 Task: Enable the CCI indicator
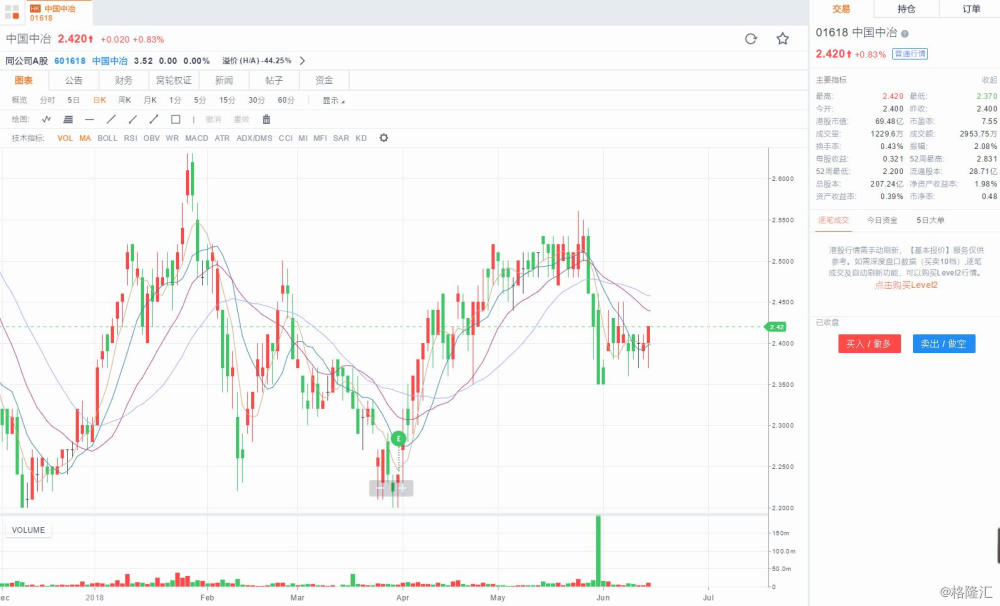[285, 138]
